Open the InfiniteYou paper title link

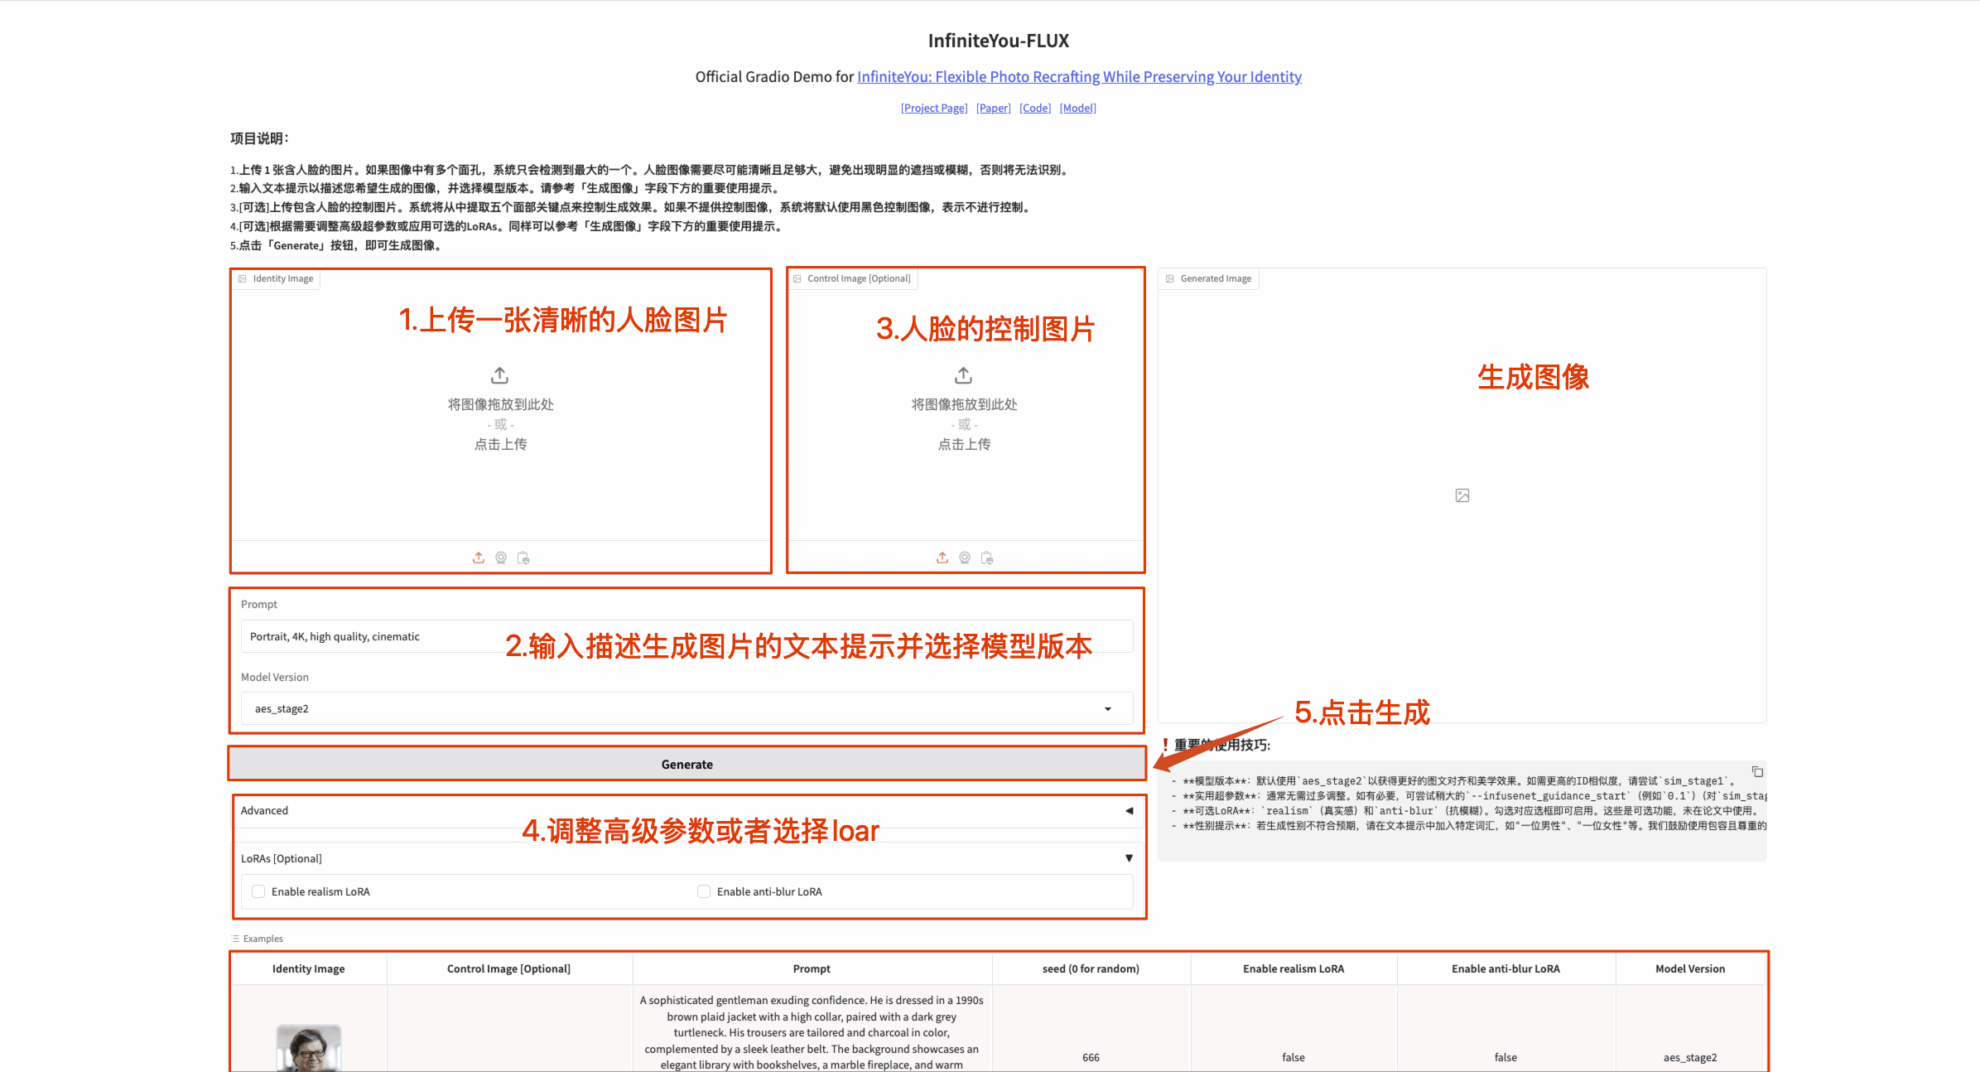pyautogui.click(x=1079, y=77)
